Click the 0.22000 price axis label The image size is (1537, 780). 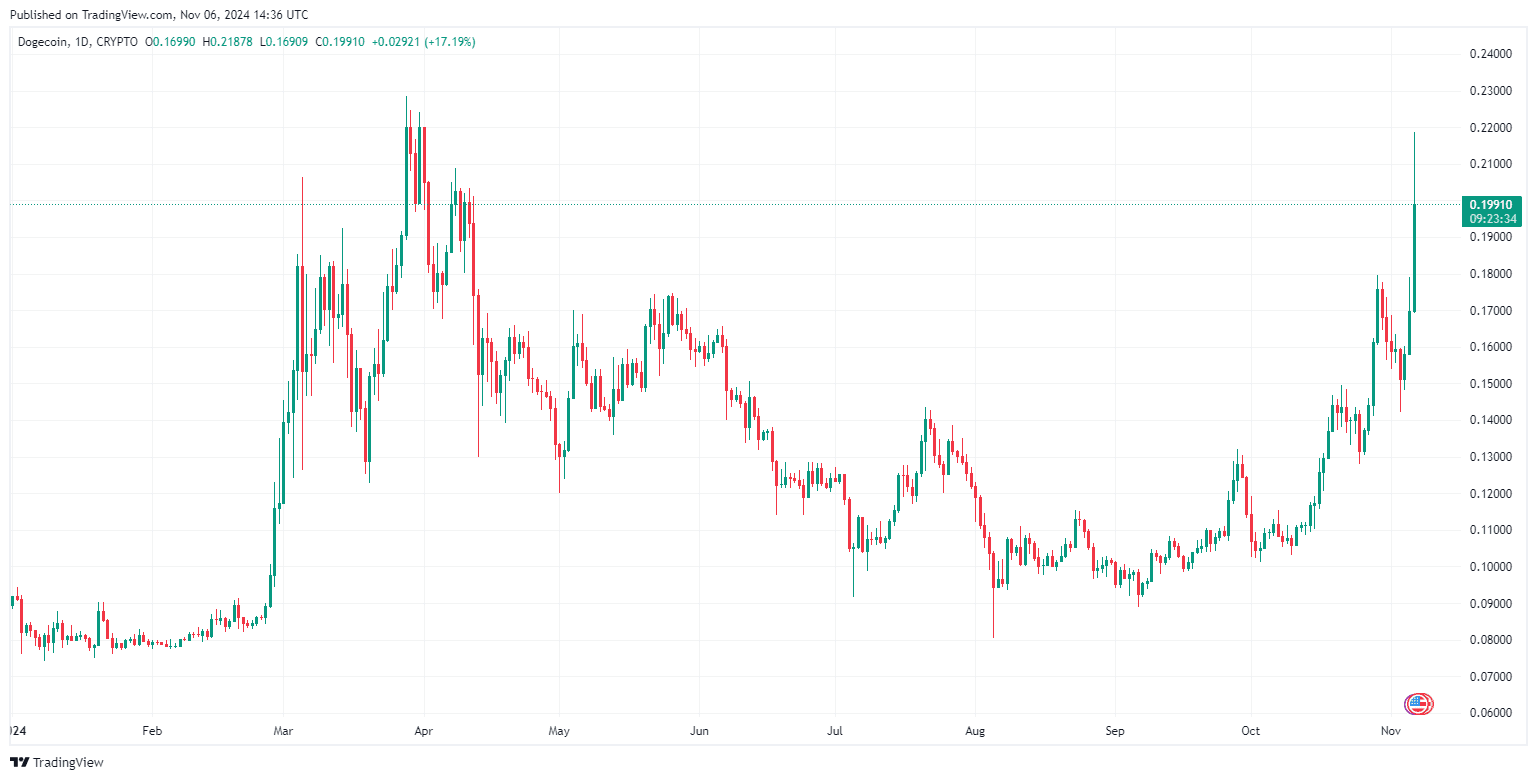(x=1491, y=128)
